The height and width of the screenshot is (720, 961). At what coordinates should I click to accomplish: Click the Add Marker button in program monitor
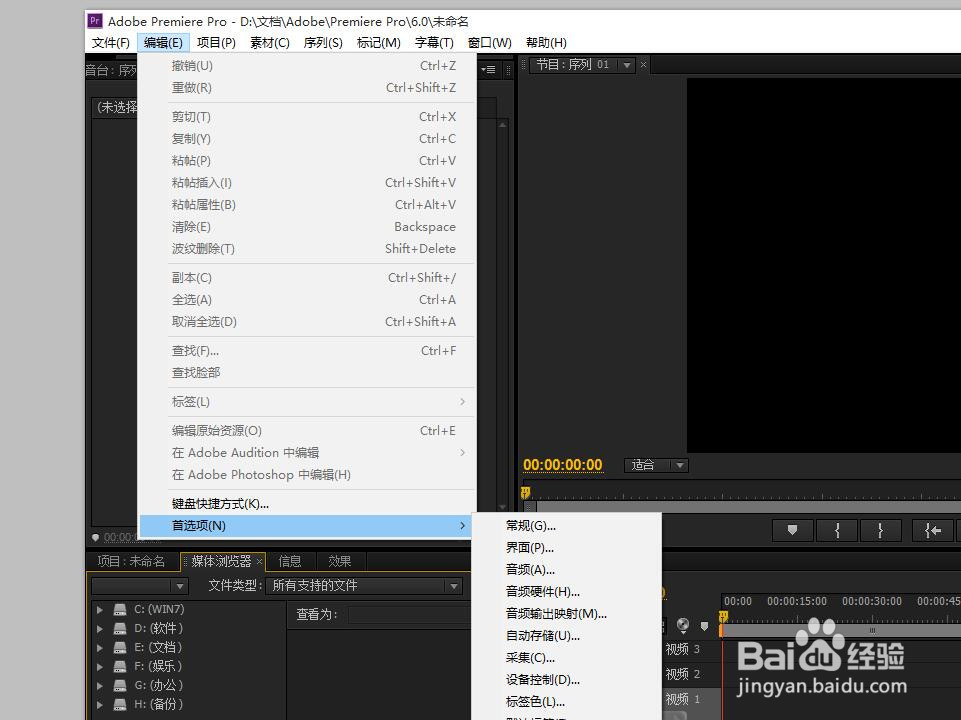792,530
